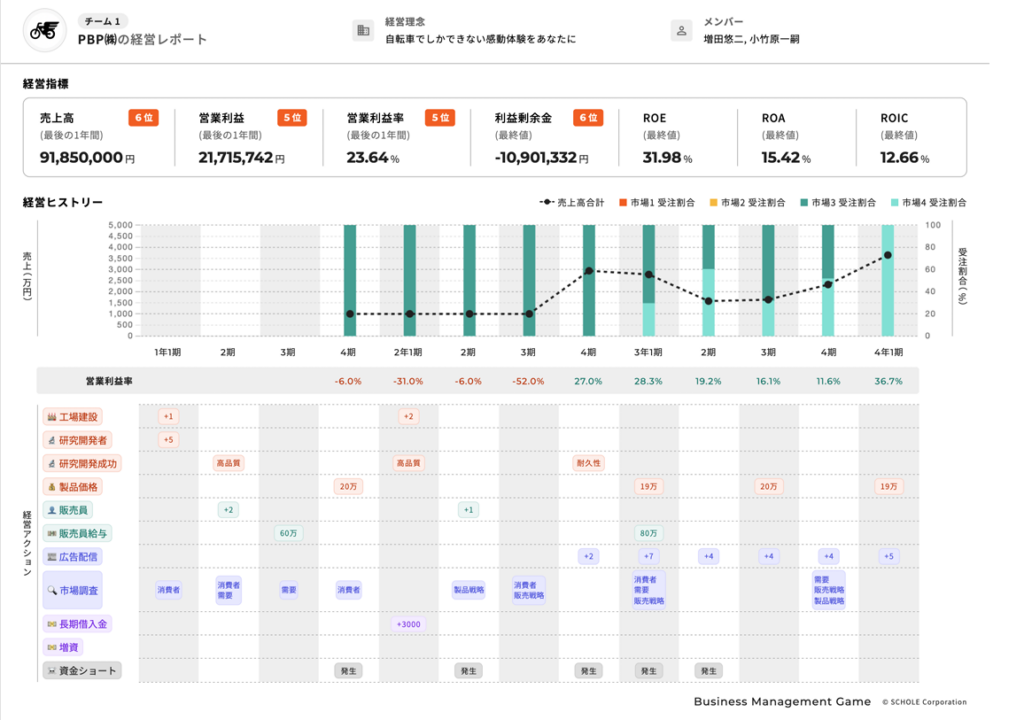Image resolution: width=1024 pixels, height=720 pixels.
Task: Click the person icon beside メンバー
Action: [681, 31]
